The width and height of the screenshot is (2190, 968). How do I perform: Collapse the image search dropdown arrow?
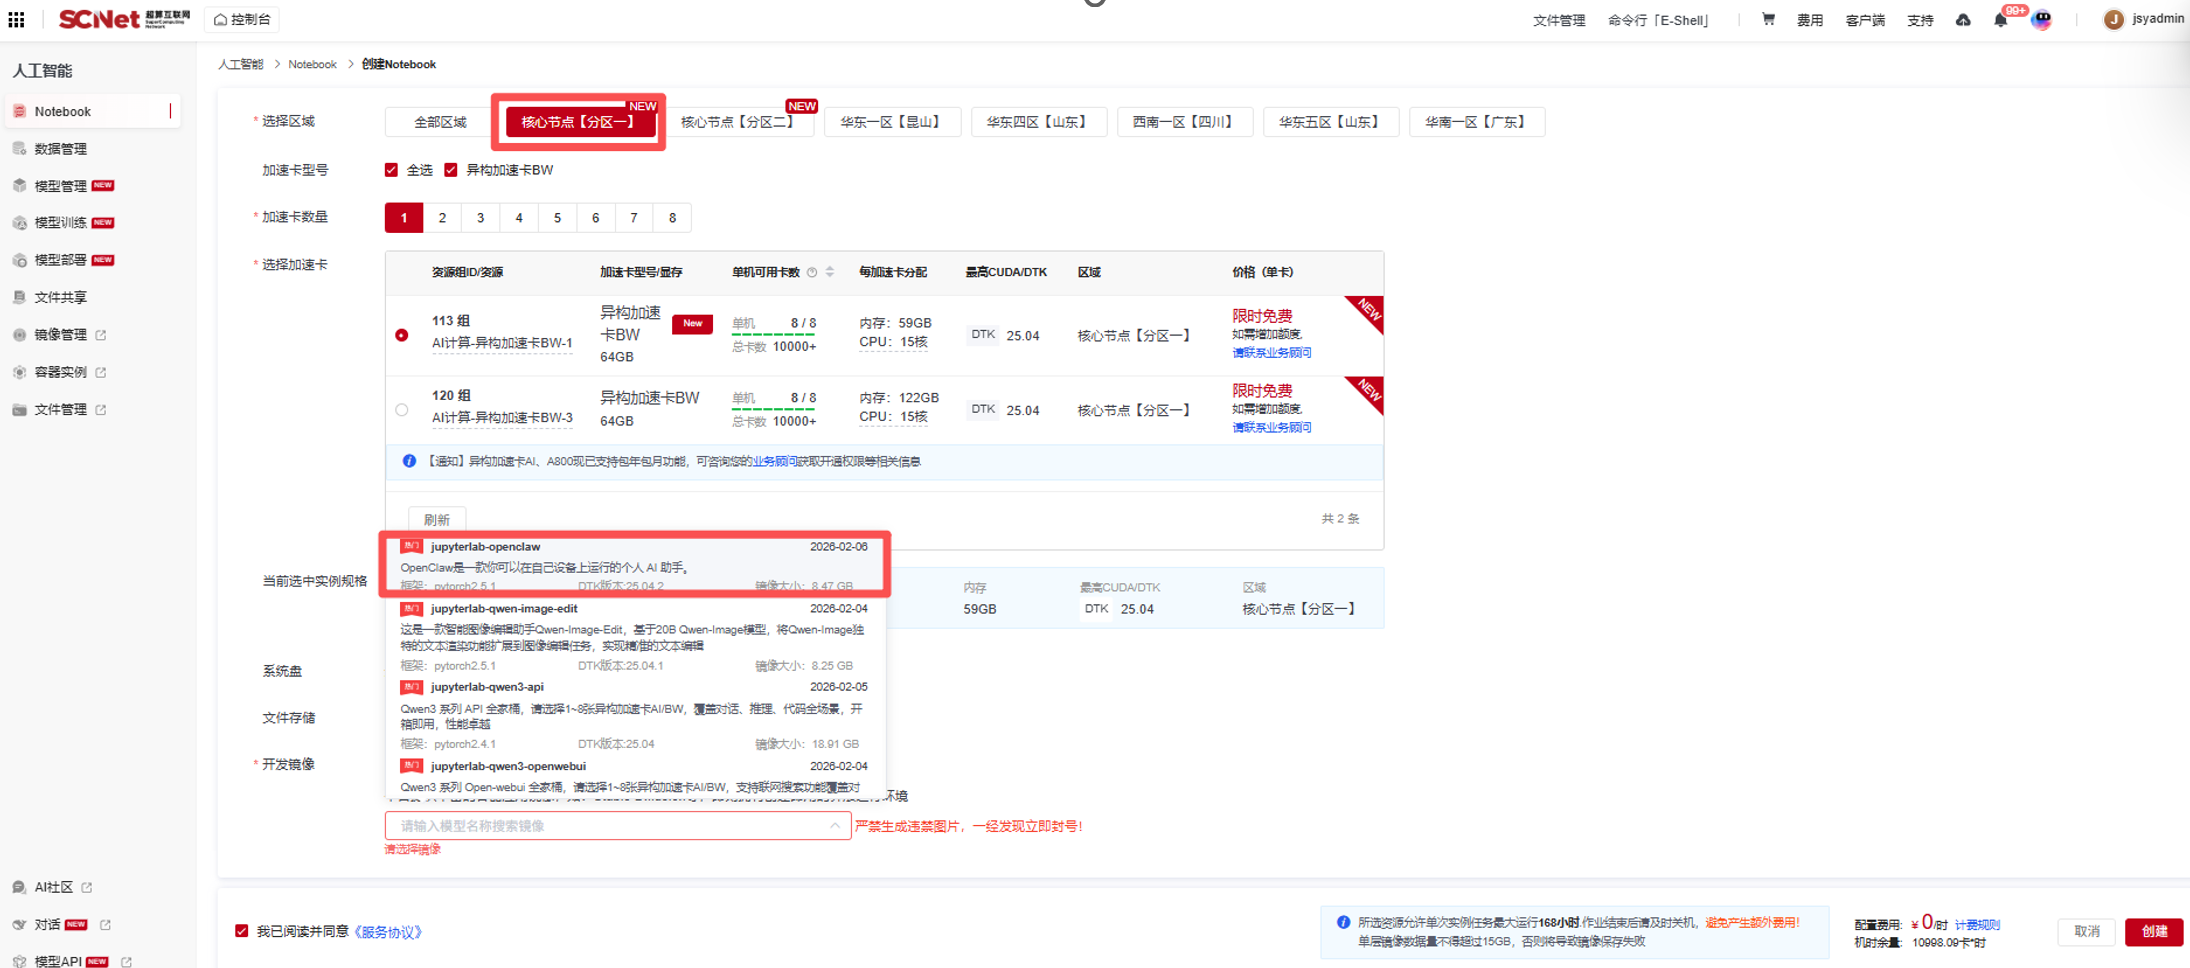(834, 826)
